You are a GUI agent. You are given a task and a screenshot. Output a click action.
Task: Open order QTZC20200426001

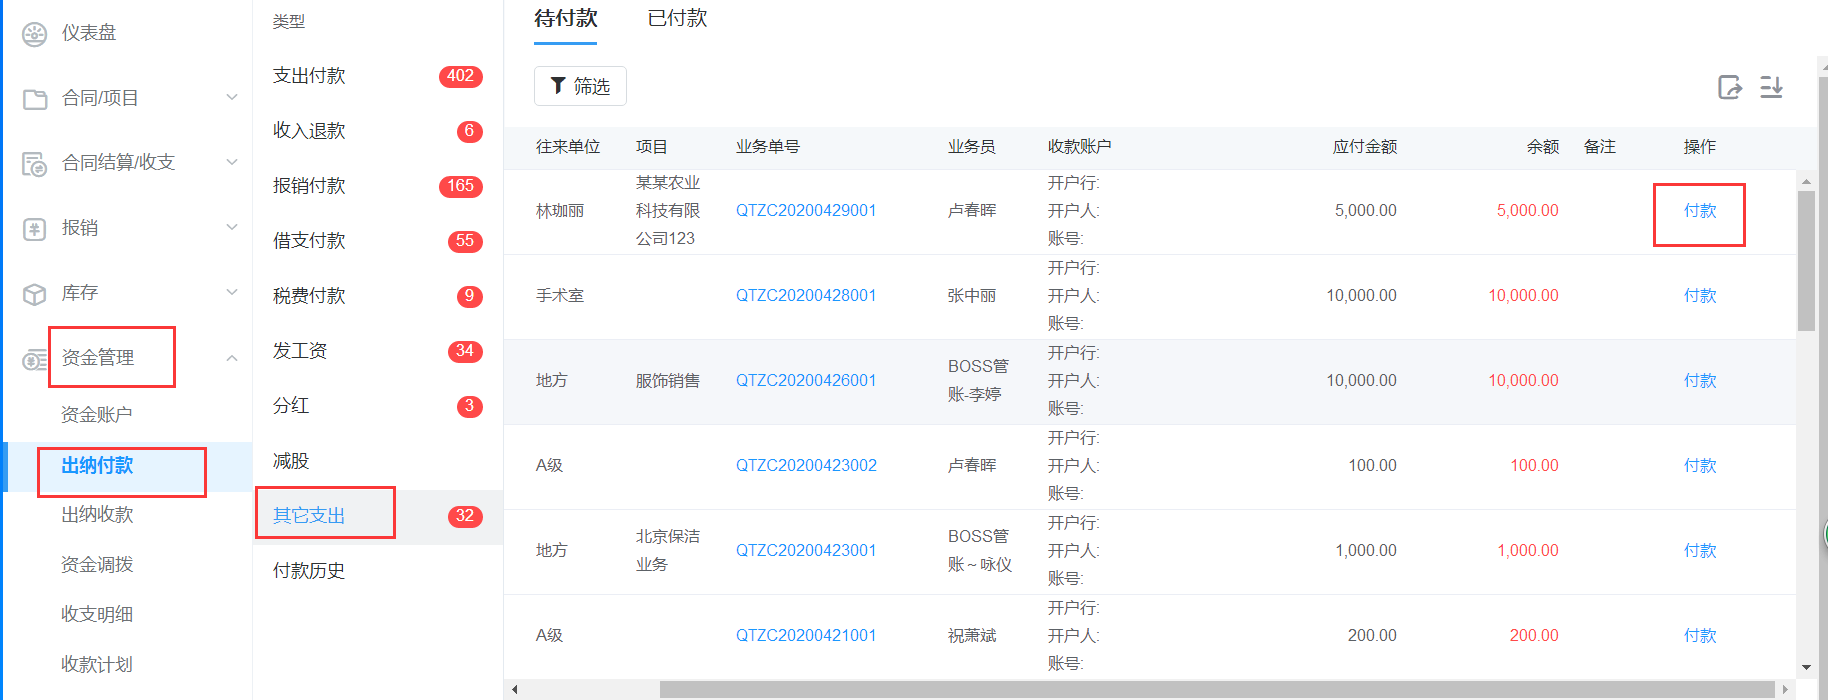click(806, 381)
